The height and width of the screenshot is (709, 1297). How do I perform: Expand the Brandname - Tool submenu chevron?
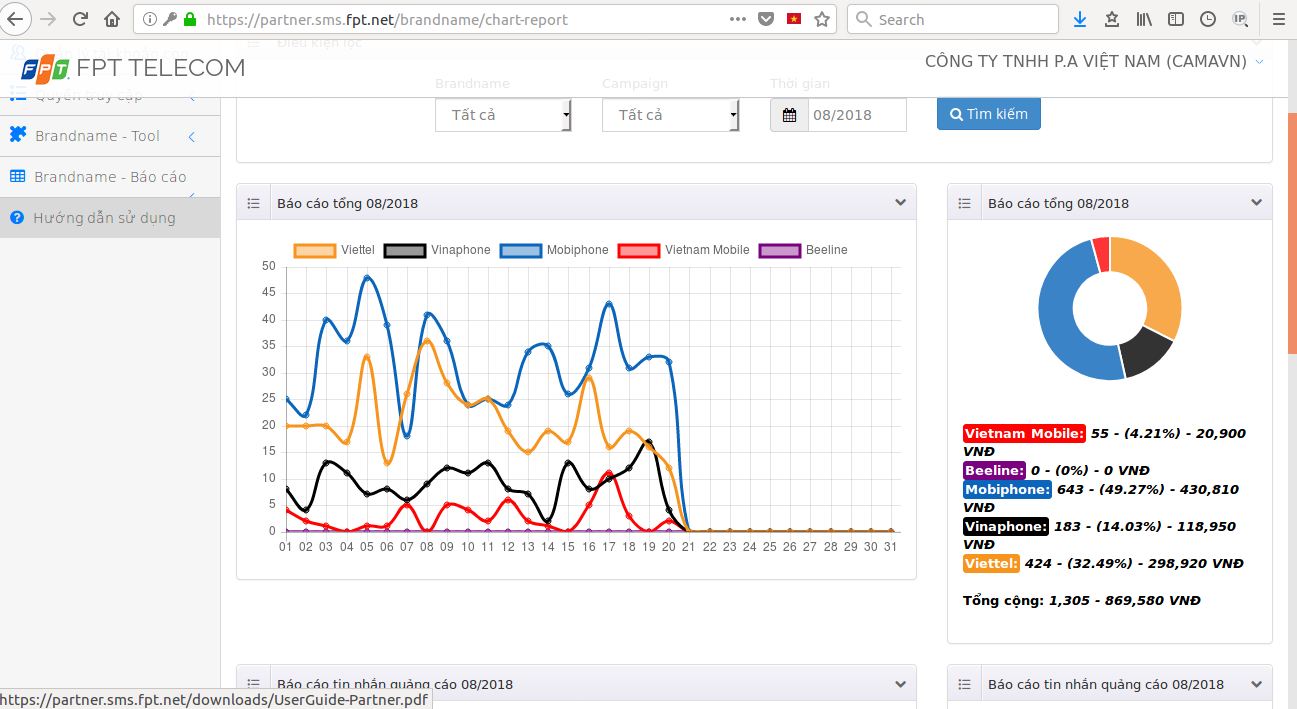click(192, 136)
